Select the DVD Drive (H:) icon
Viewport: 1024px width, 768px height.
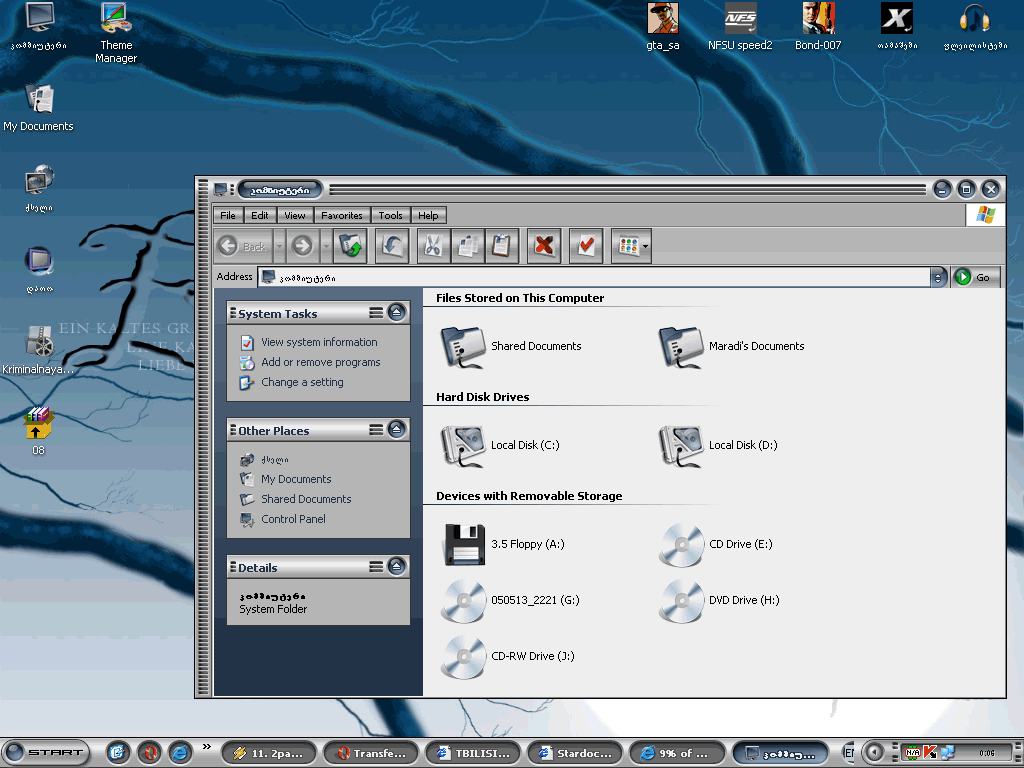point(681,601)
